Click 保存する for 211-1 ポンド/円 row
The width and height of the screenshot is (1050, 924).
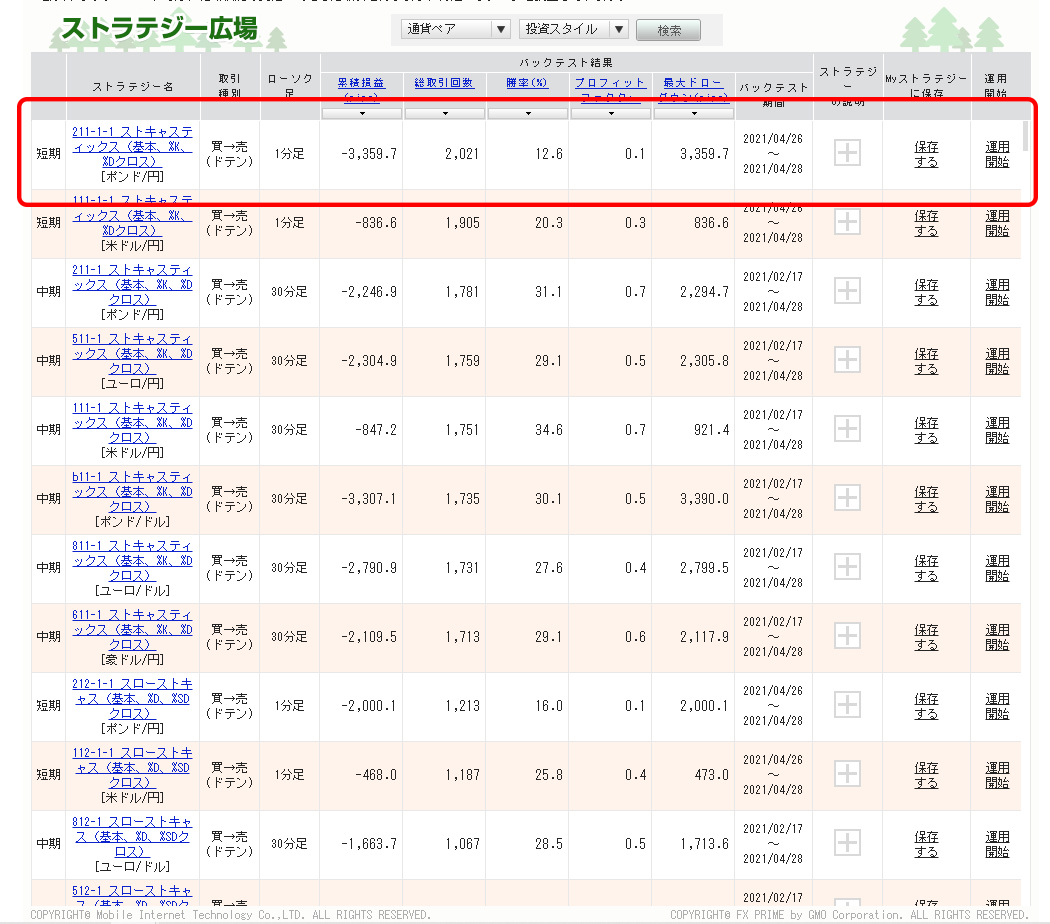point(926,292)
